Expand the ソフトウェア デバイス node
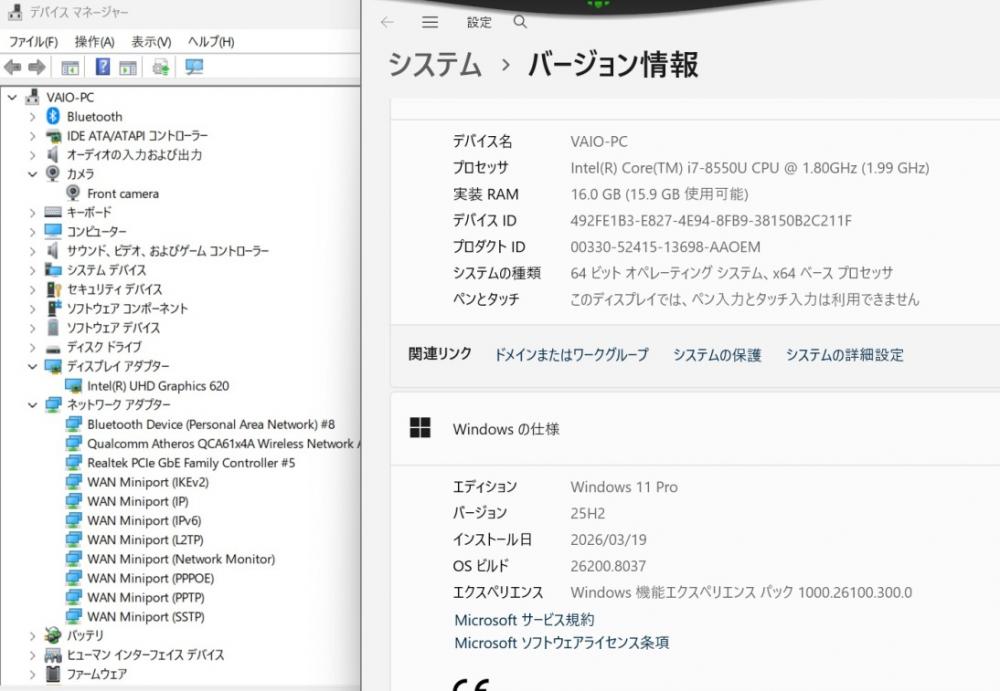 (x=33, y=328)
